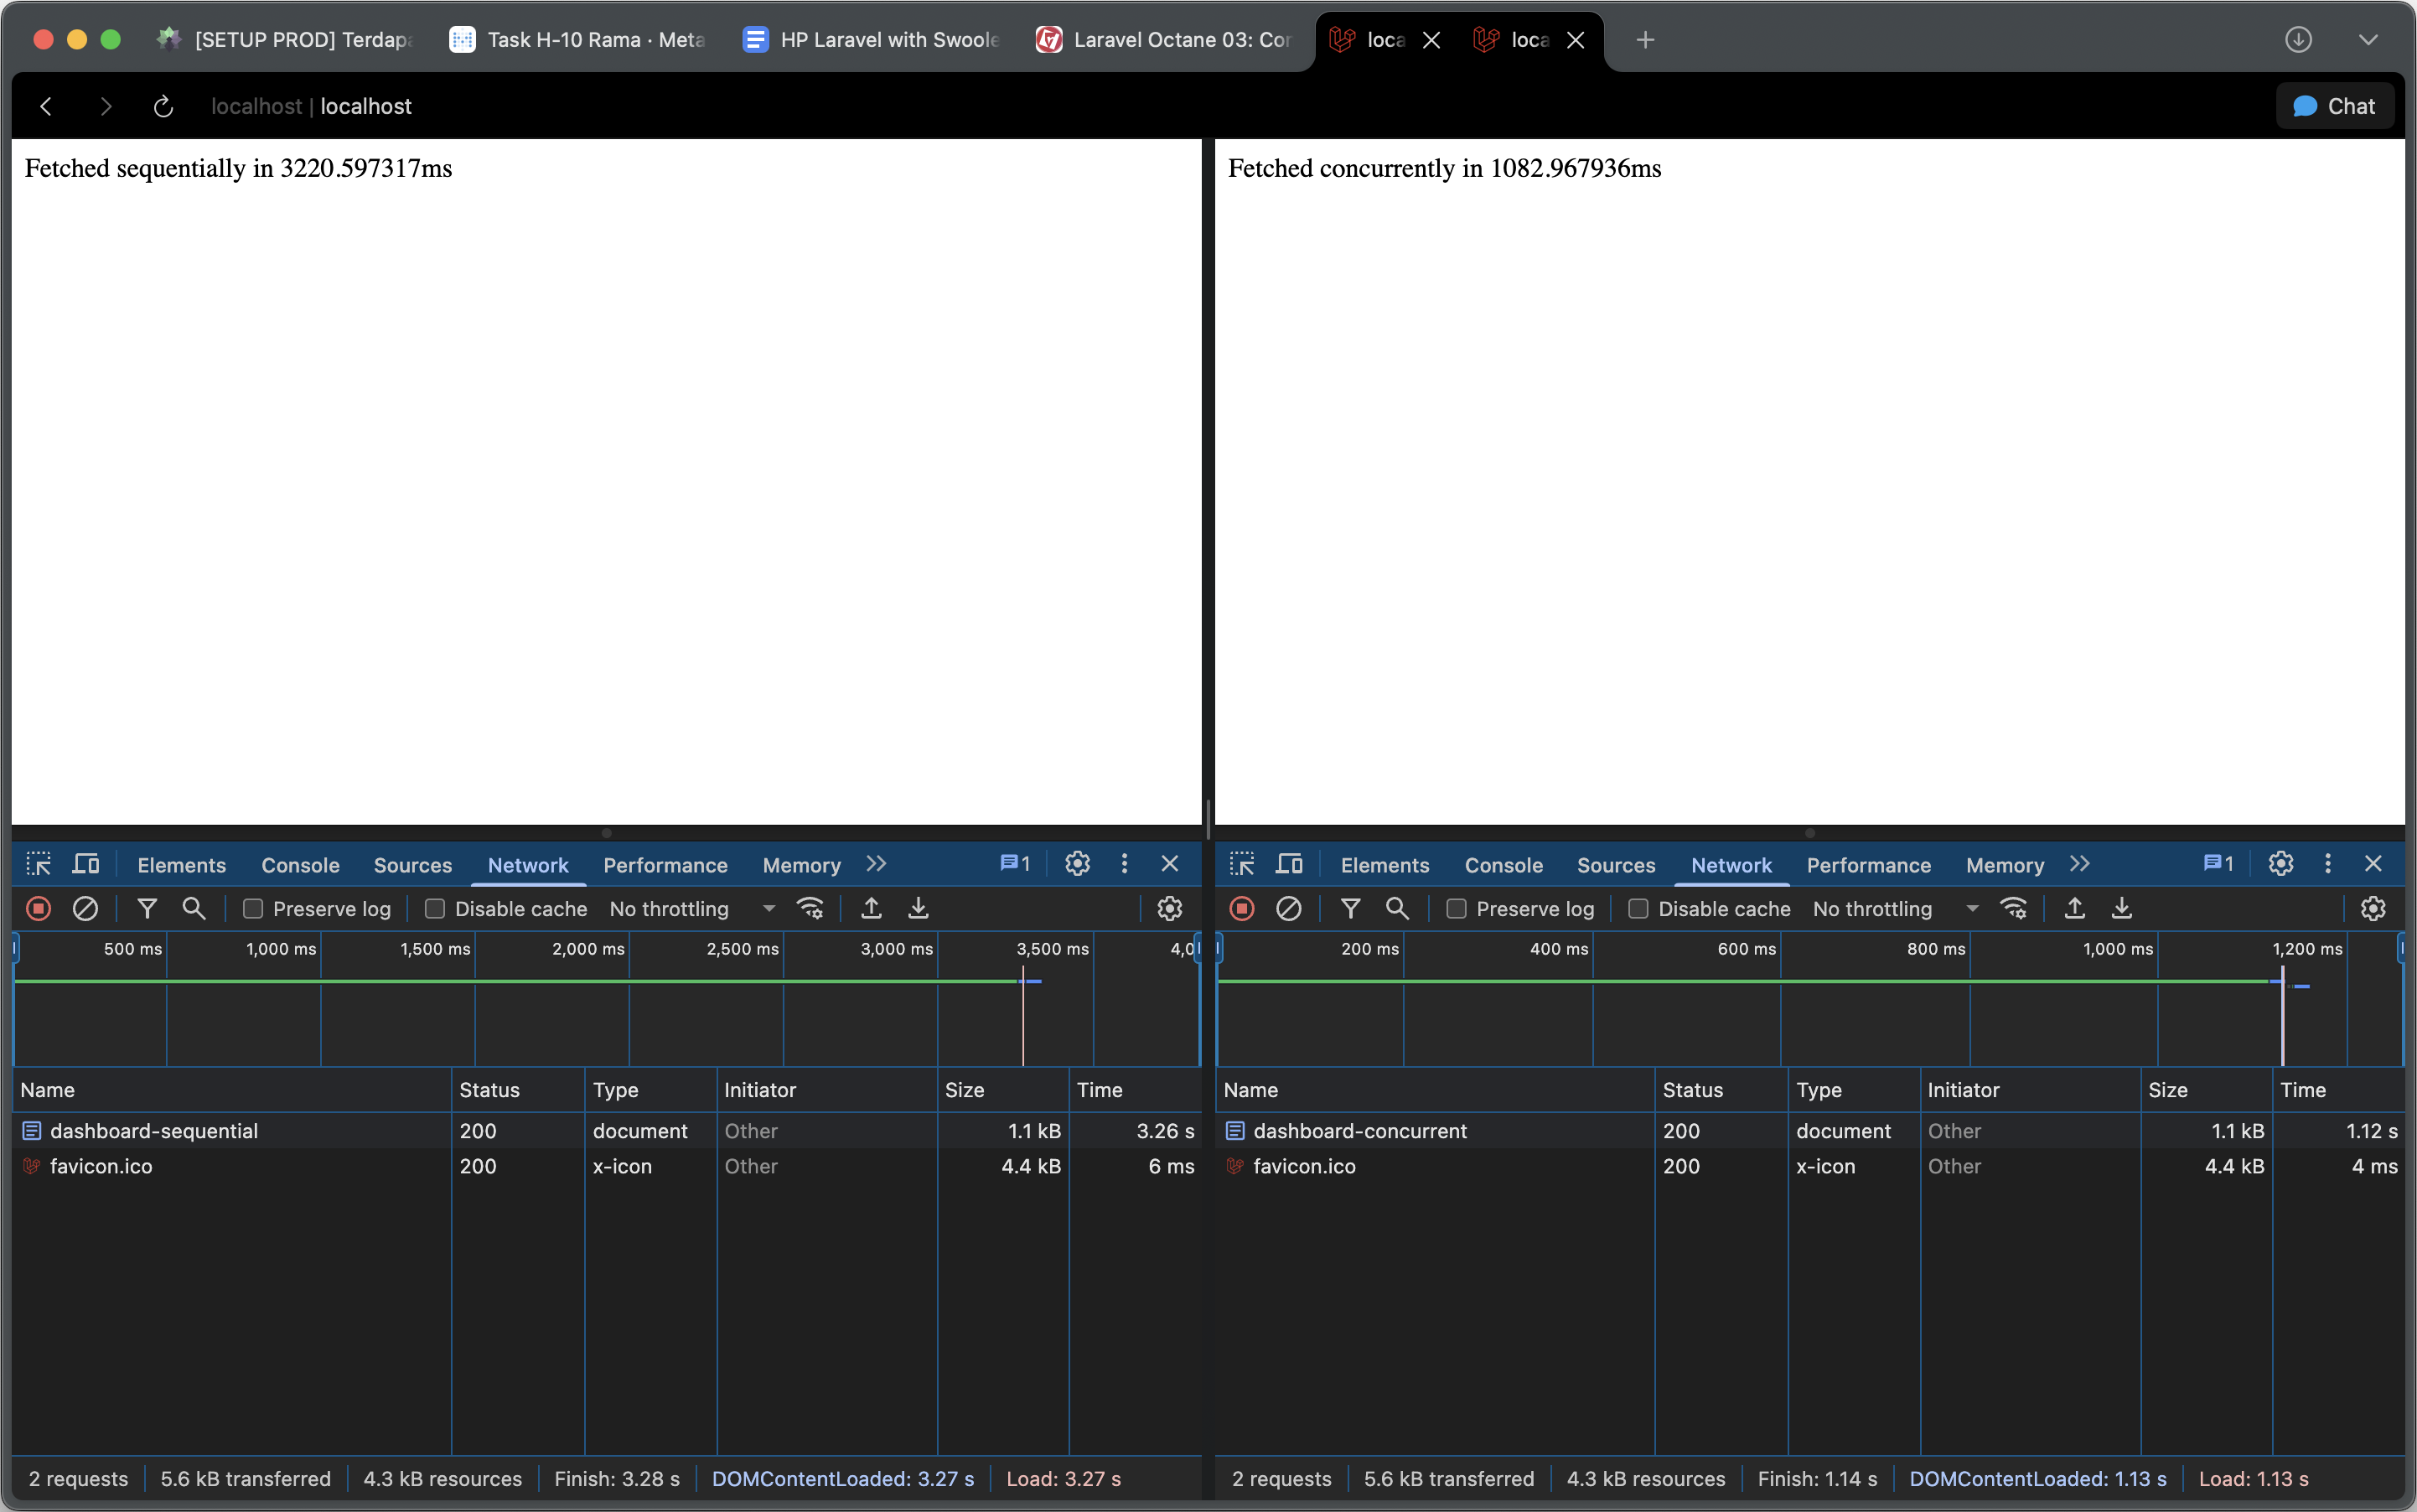Screen dimensions: 2417x1512
Task: Select dashboard-sequential request row
Action: click(606, 1131)
